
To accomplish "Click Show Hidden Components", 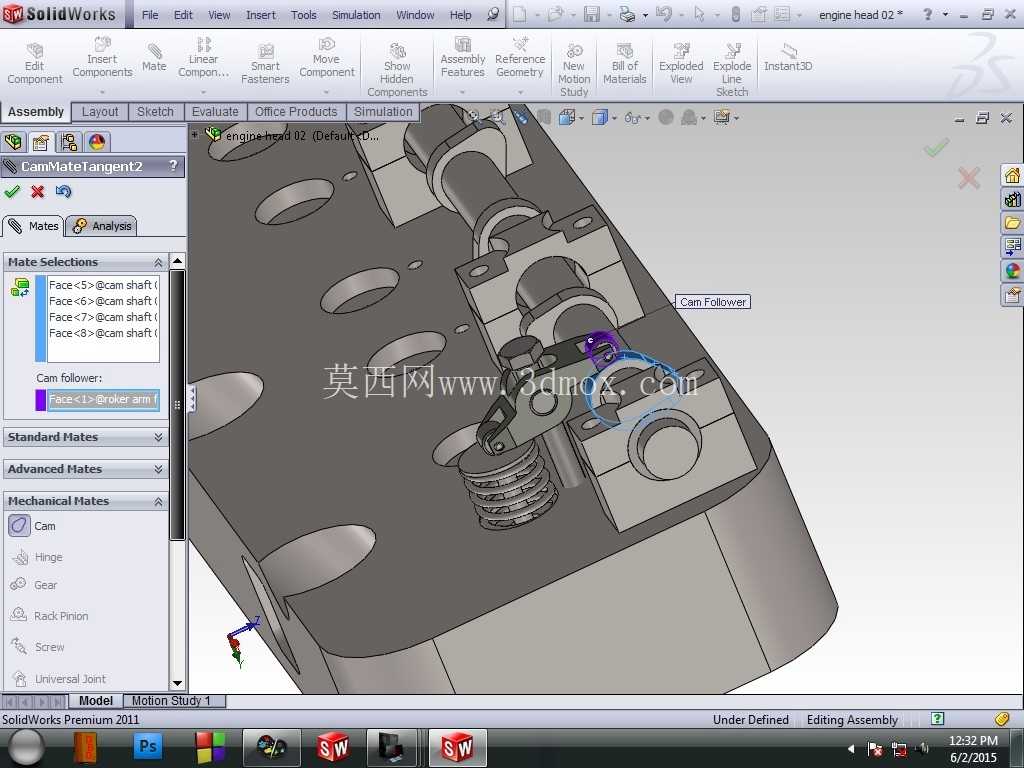I will 397,71.
